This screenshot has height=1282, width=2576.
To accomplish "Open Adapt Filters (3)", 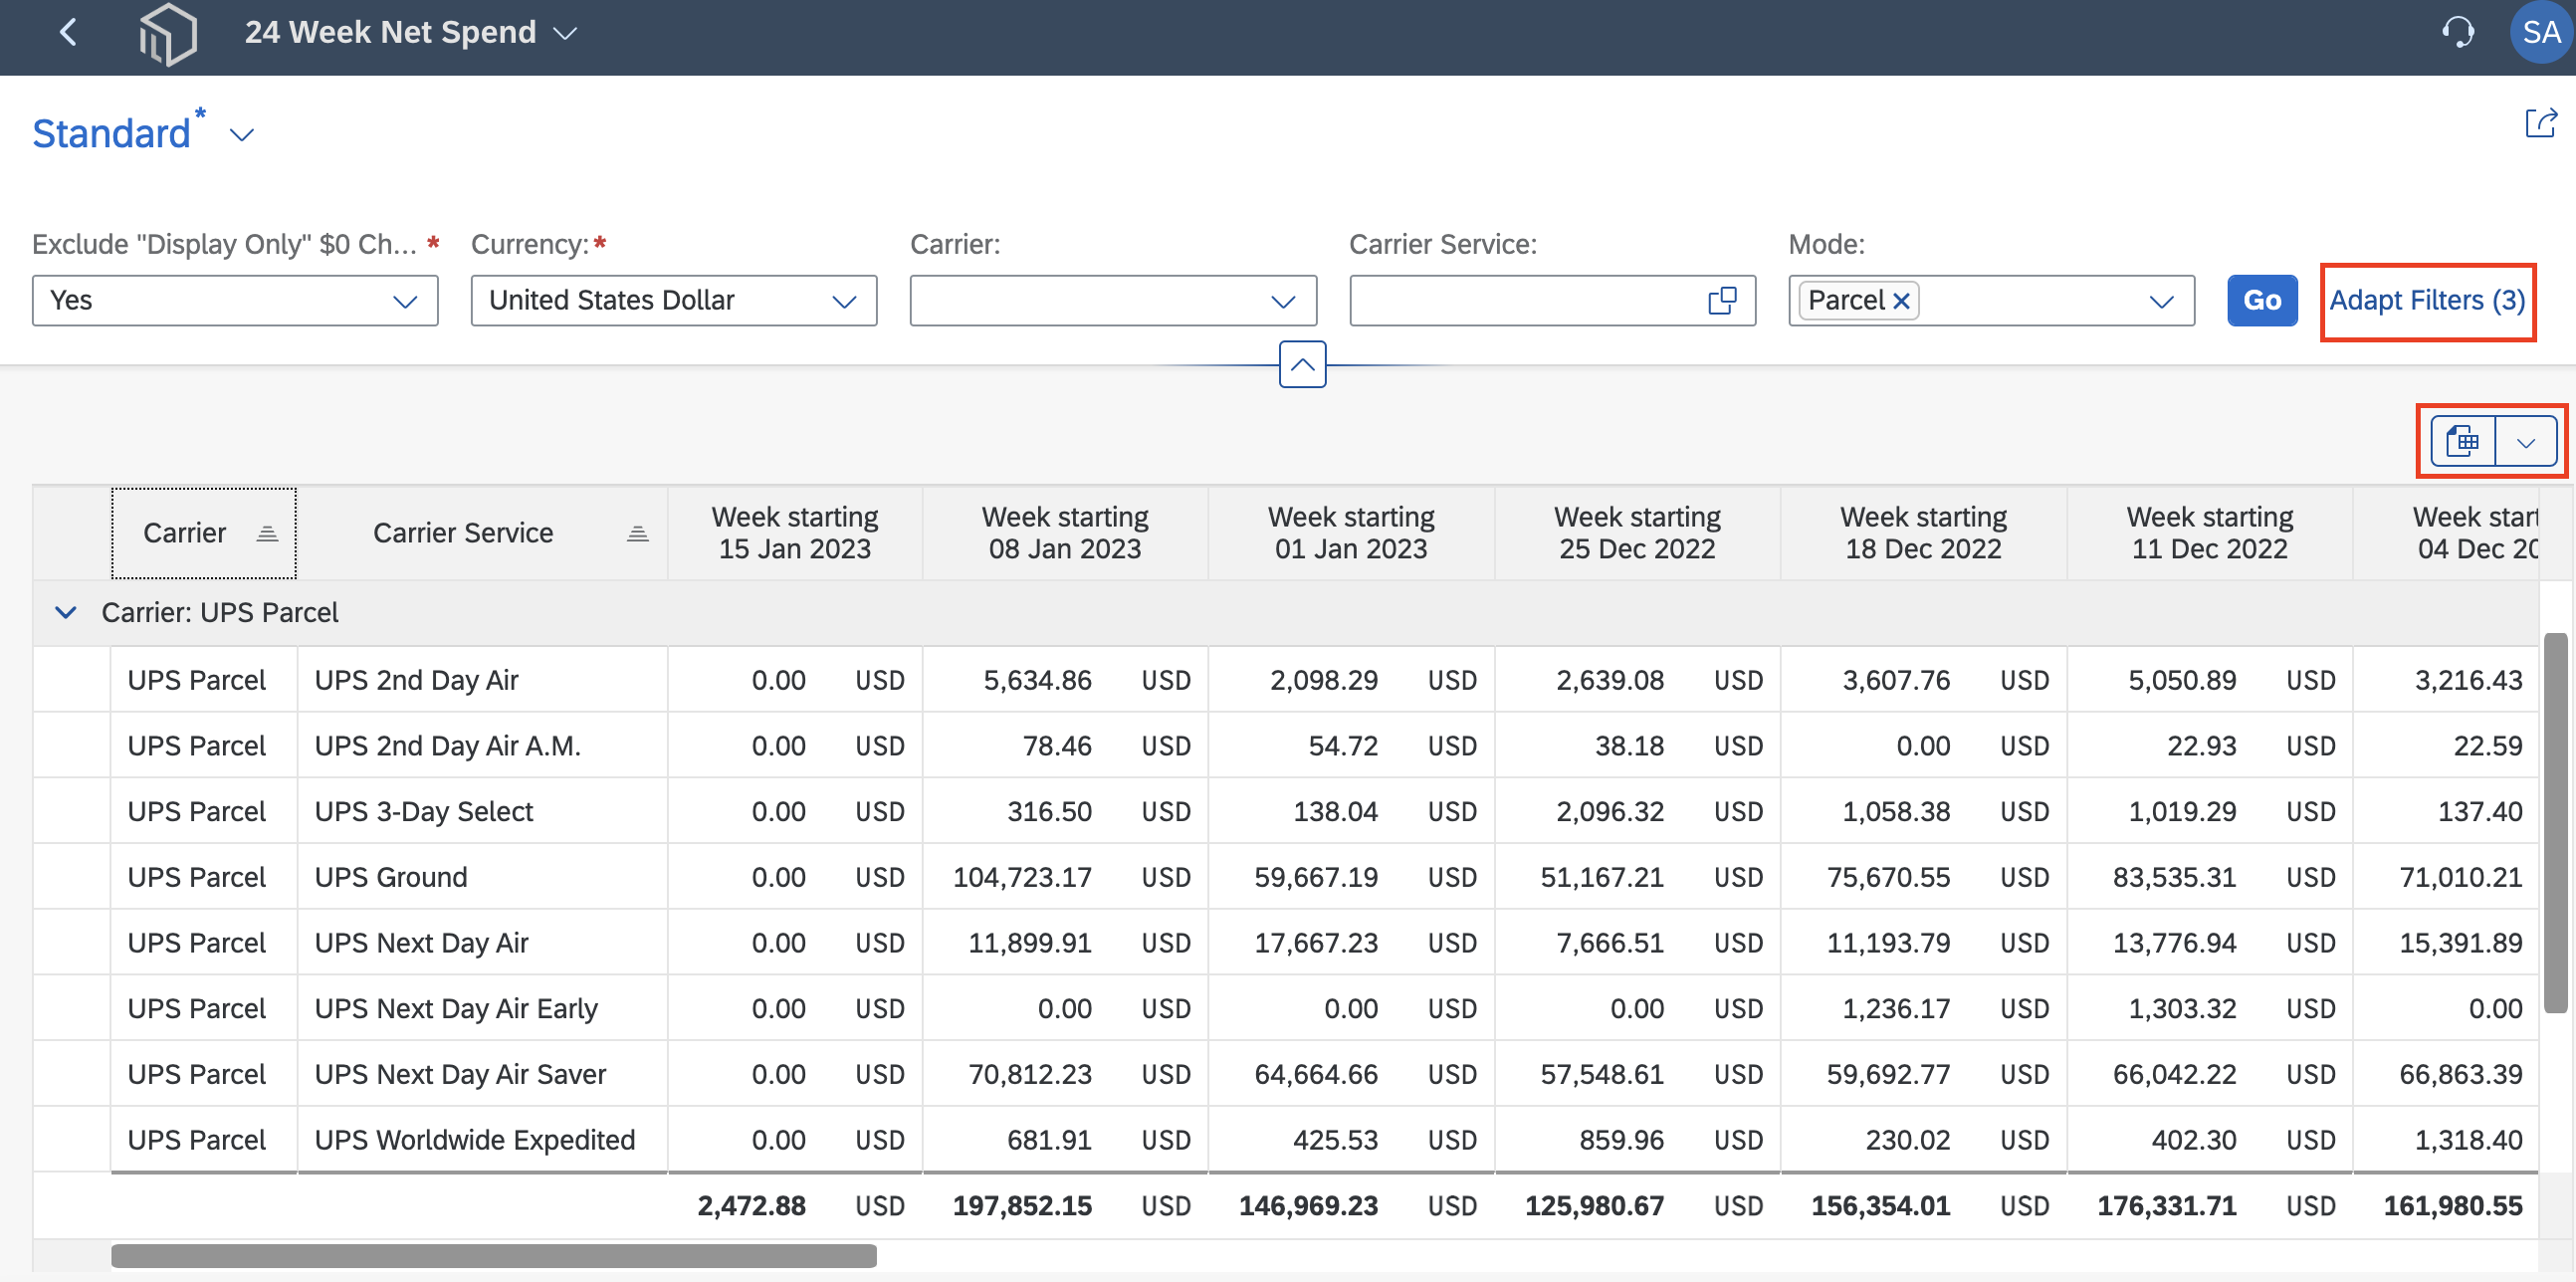I will pos(2427,300).
